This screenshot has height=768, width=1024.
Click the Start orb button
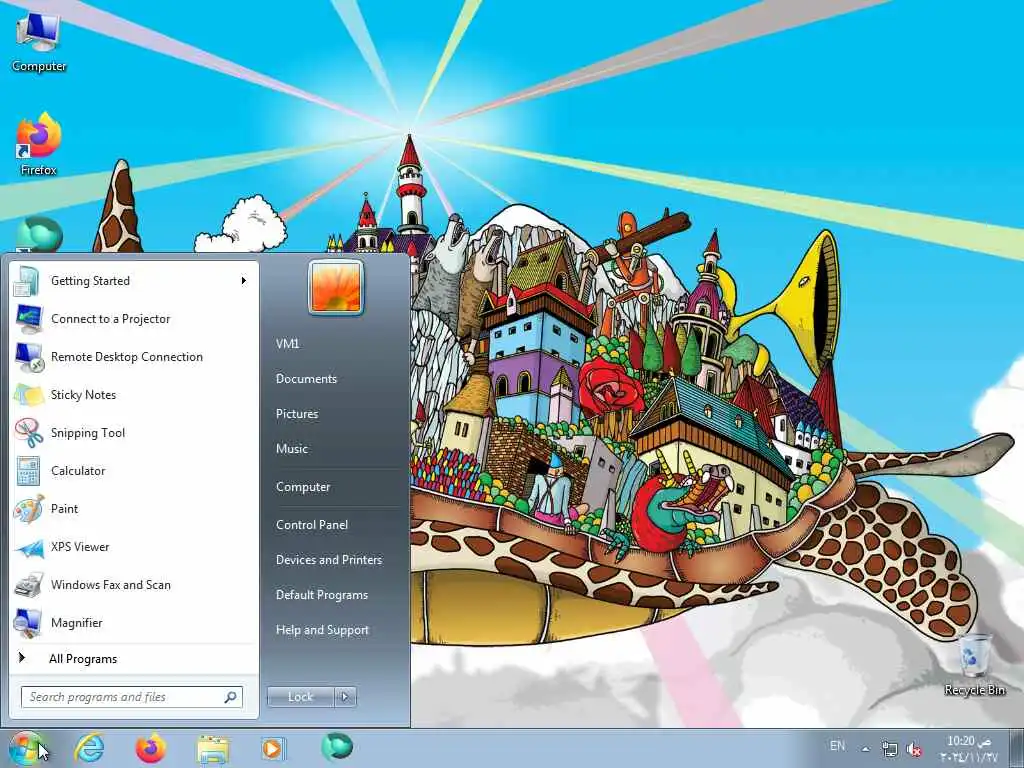(x=26, y=748)
